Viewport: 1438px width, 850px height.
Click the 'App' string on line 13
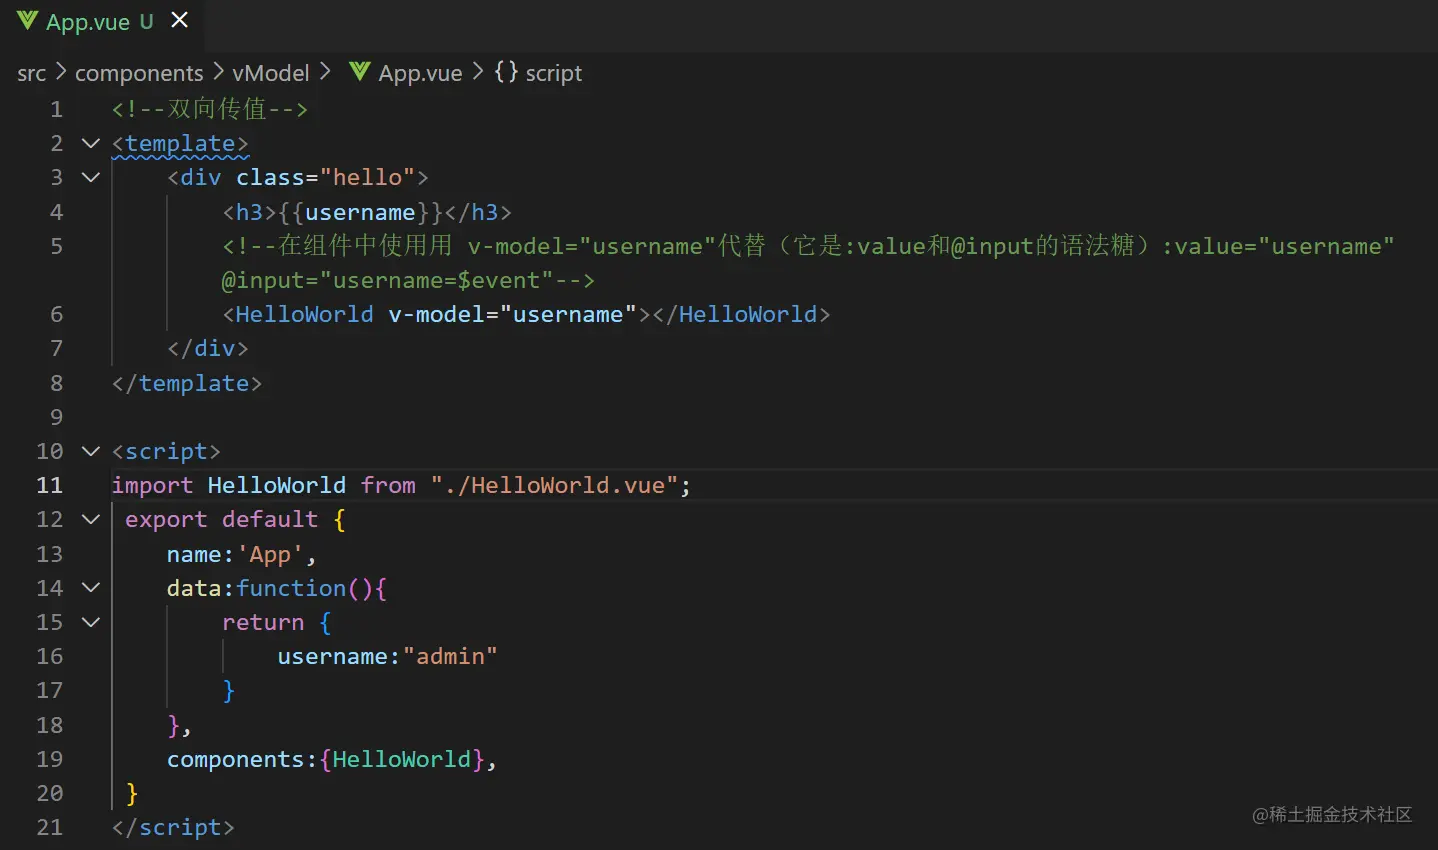(x=270, y=554)
